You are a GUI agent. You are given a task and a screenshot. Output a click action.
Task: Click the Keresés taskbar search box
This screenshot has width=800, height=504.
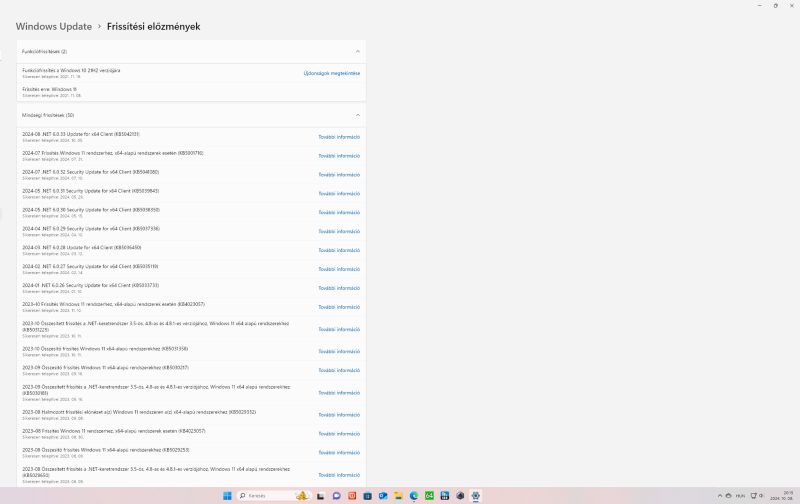pyautogui.click(x=274, y=496)
